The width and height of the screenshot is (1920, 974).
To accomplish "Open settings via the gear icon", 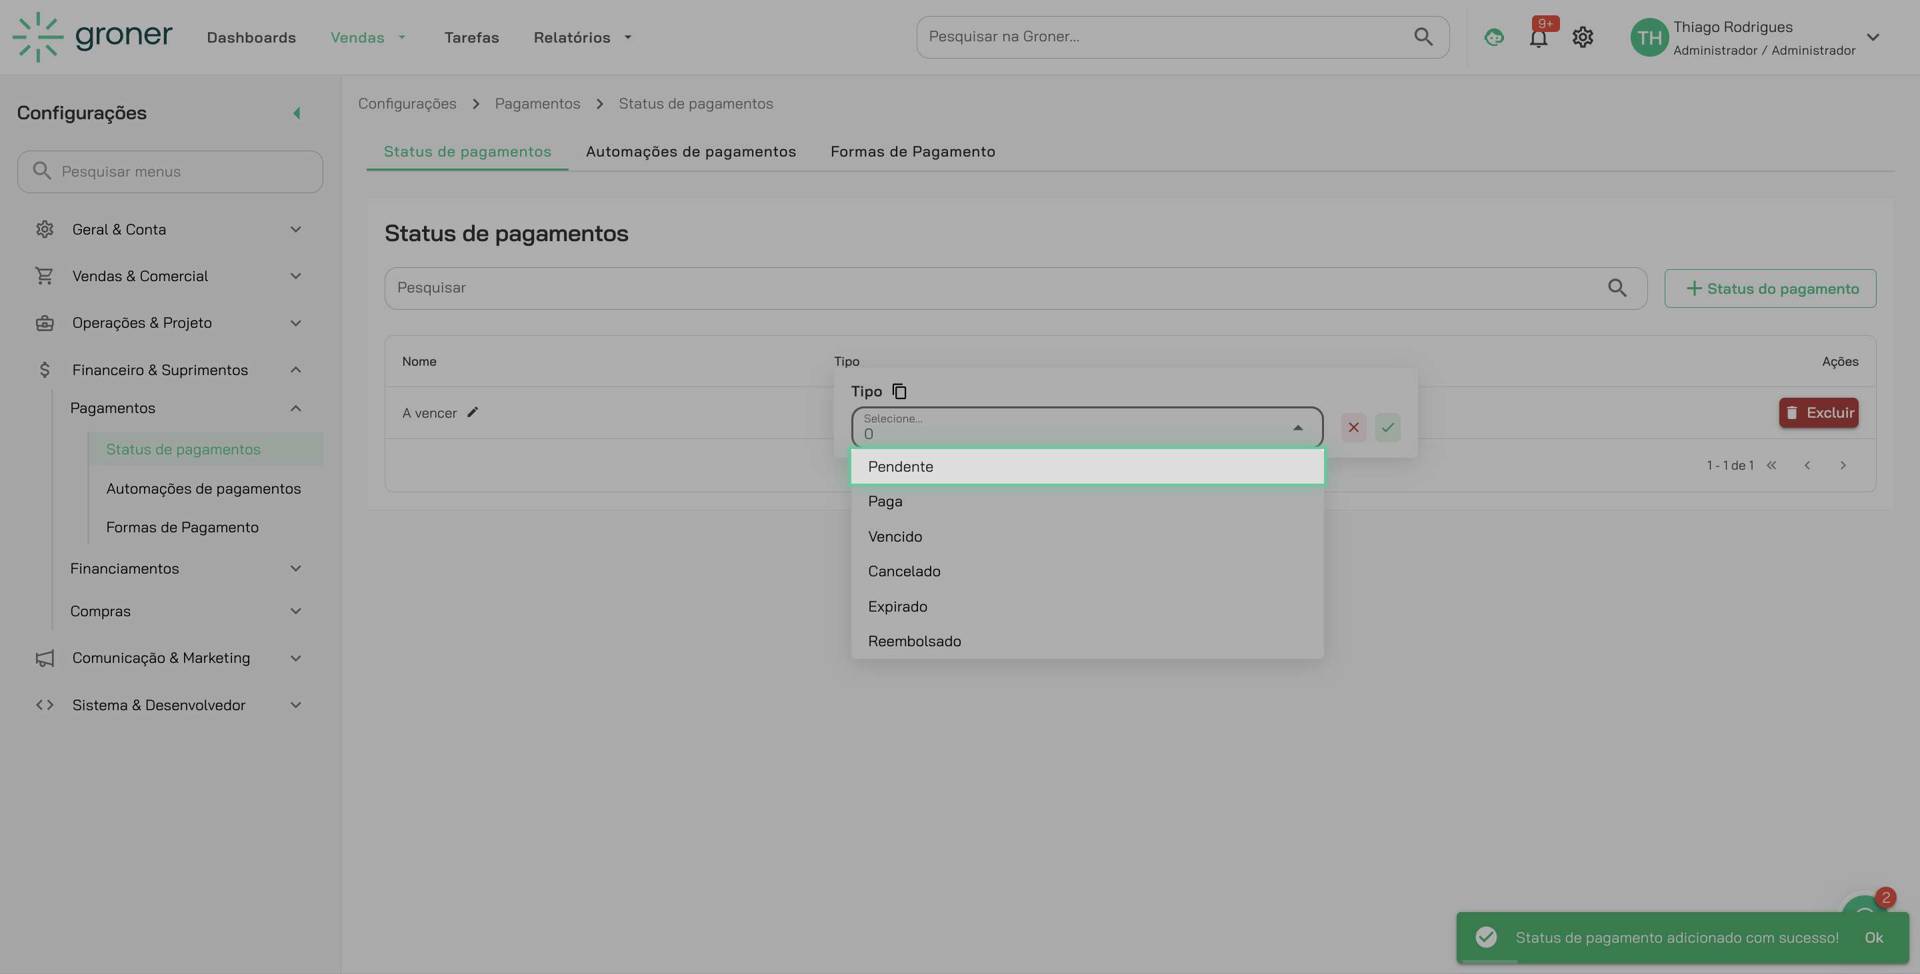I will [x=1582, y=38].
